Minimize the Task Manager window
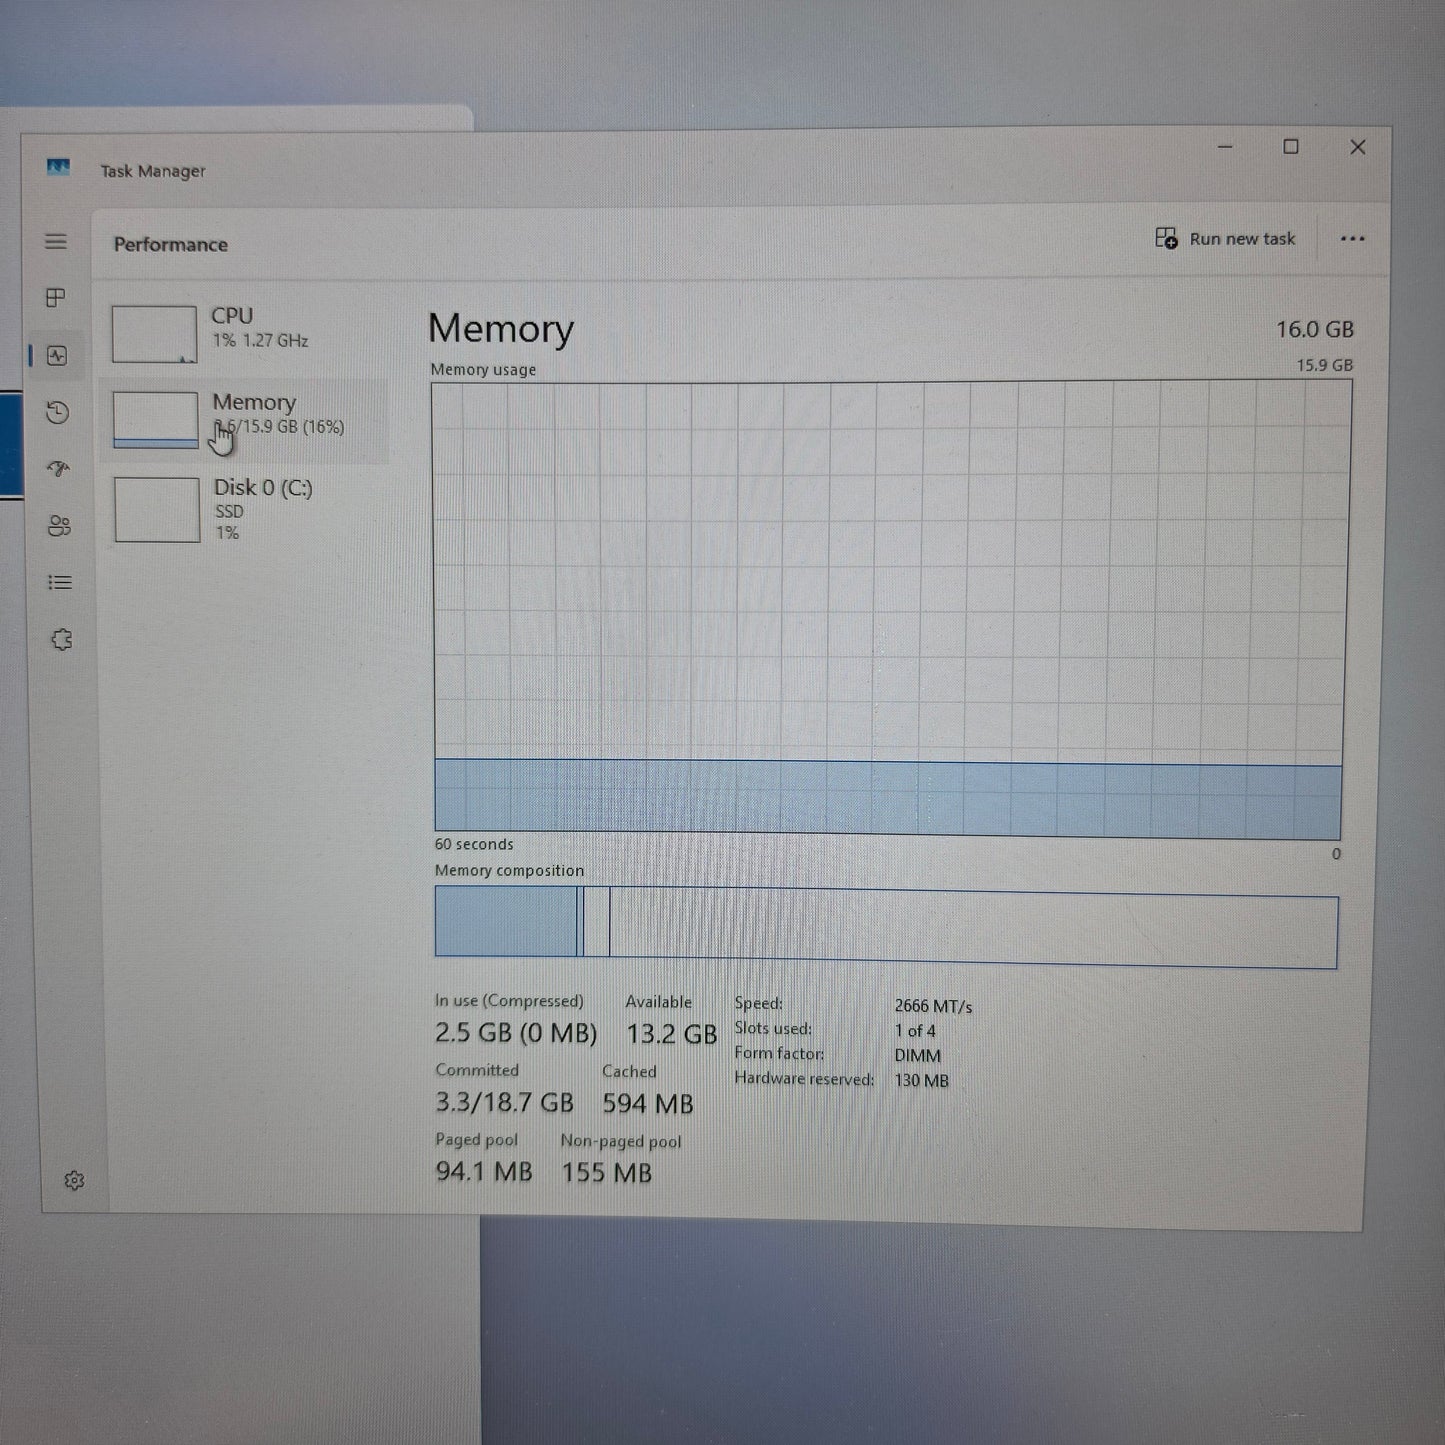The image size is (1445, 1445). tap(1225, 147)
